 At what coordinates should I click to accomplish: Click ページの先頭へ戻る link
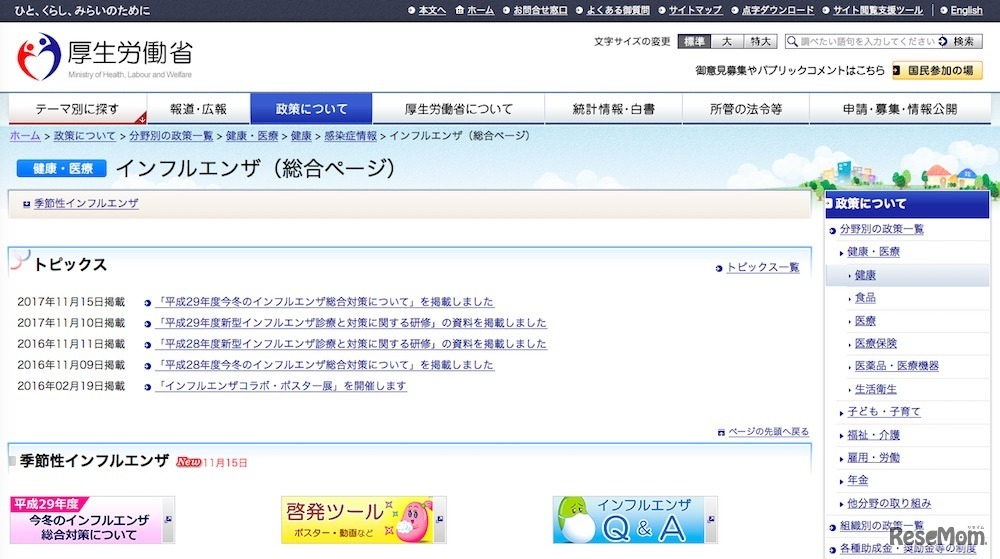768,432
